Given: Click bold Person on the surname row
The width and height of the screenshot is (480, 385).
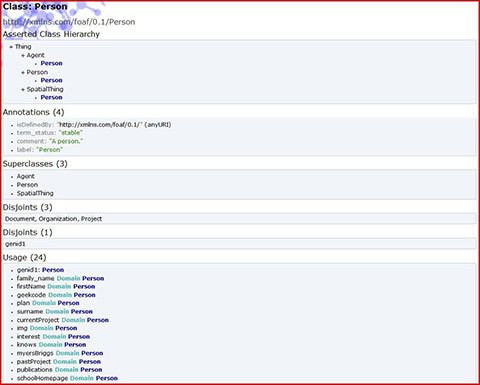Looking at the screenshot, I should [x=82, y=312].
